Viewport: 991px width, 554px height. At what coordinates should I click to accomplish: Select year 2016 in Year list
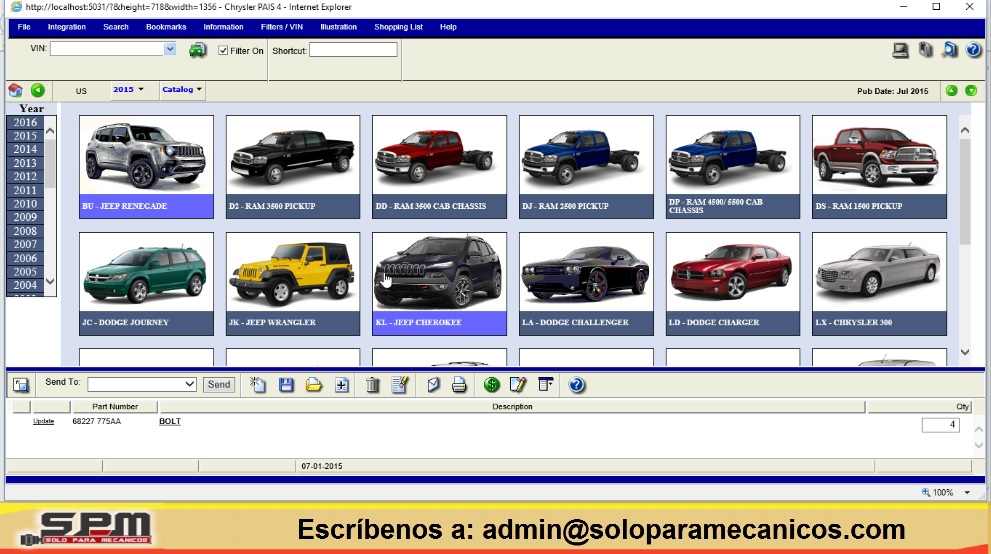coord(25,123)
